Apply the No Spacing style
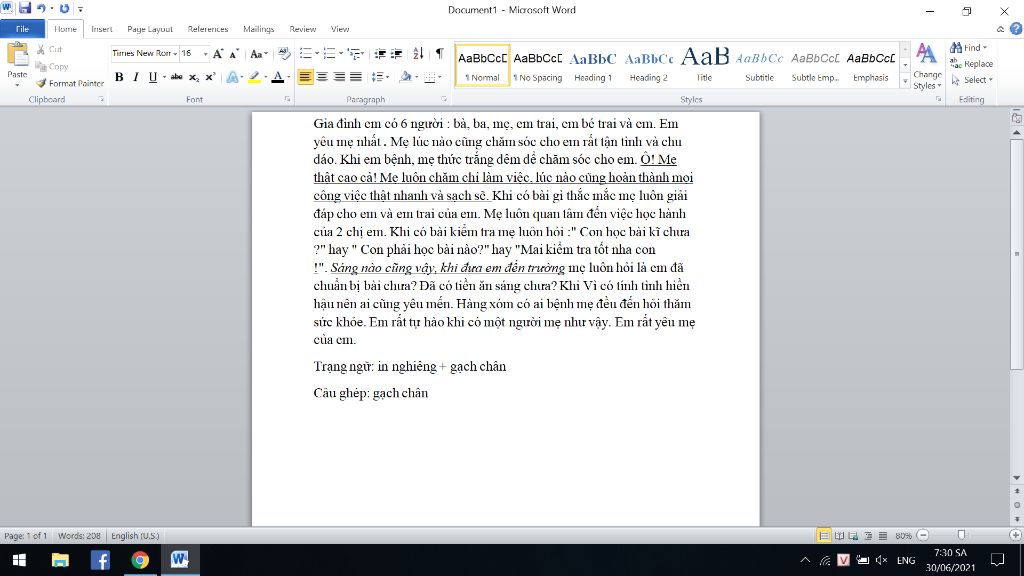 [x=537, y=65]
